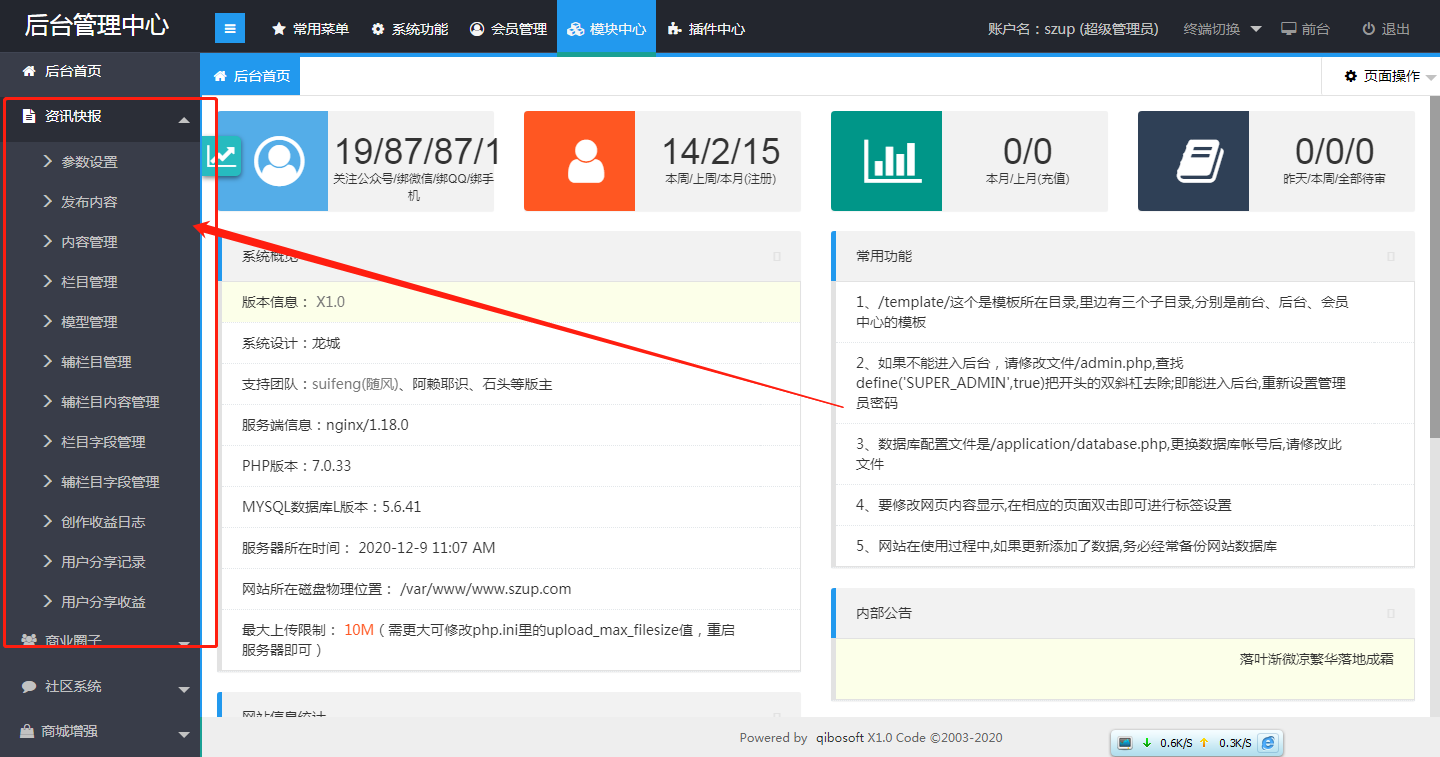Click the page vertical scrollbar
Image resolution: width=1440 pixels, height=757 pixels.
pos(1434,300)
